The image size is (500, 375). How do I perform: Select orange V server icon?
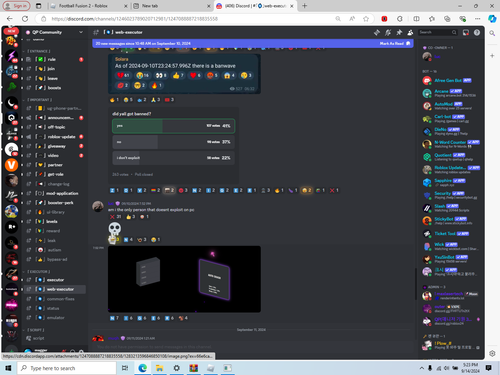click(11, 165)
